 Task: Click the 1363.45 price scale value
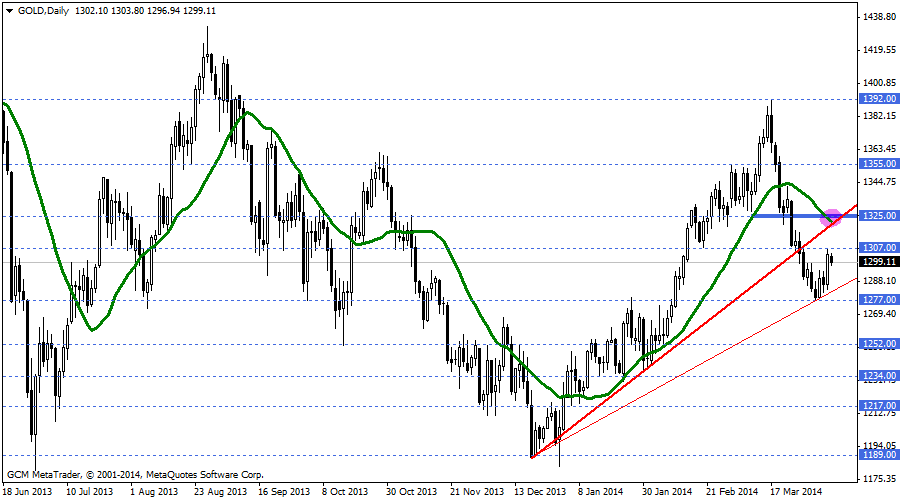[x=879, y=149]
